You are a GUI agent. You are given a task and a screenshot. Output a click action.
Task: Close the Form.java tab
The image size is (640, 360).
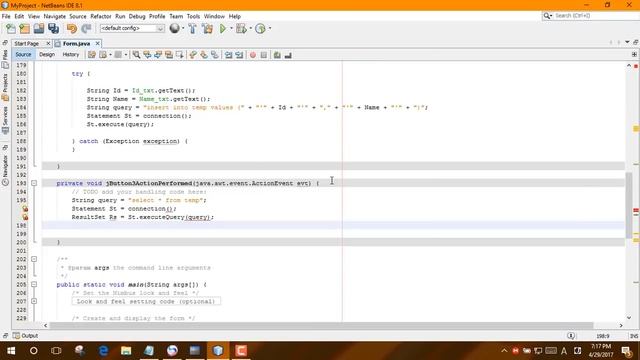[x=98, y=43]
